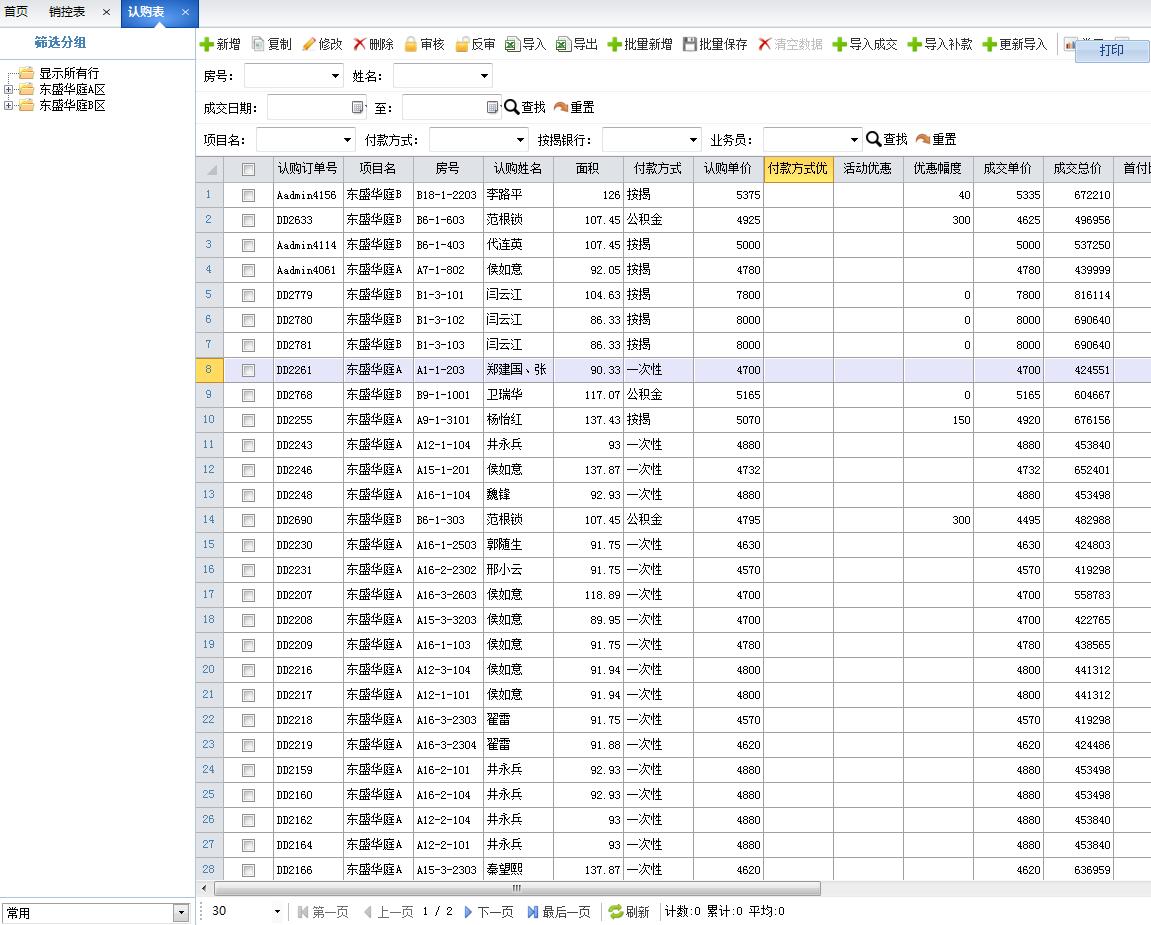The height and width of the screenshot is (925, 1151).
Task: Click the 认购姓名 column header
Action: tap(518, 169)
